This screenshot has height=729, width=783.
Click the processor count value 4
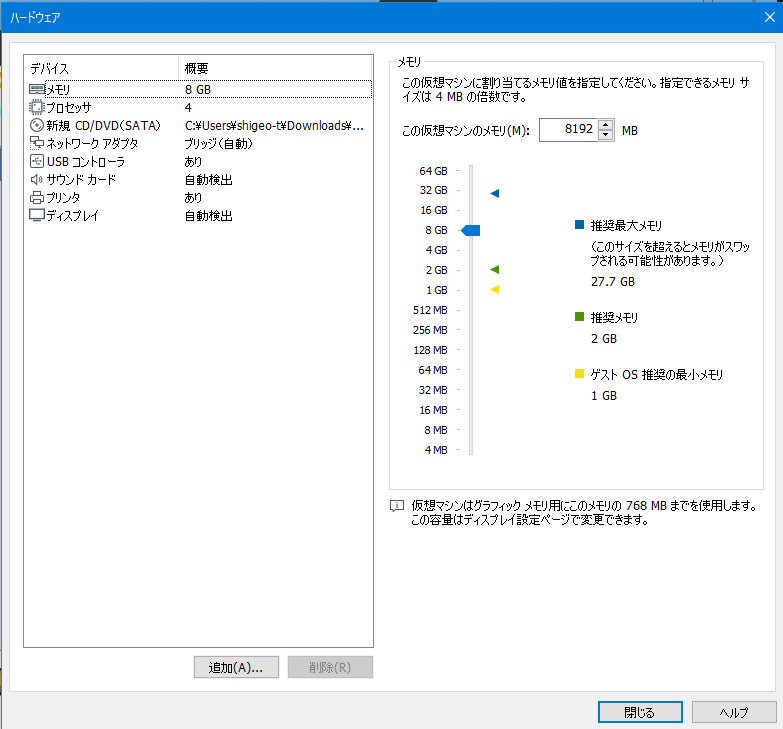pyautogui.click(x=188, y=107)
